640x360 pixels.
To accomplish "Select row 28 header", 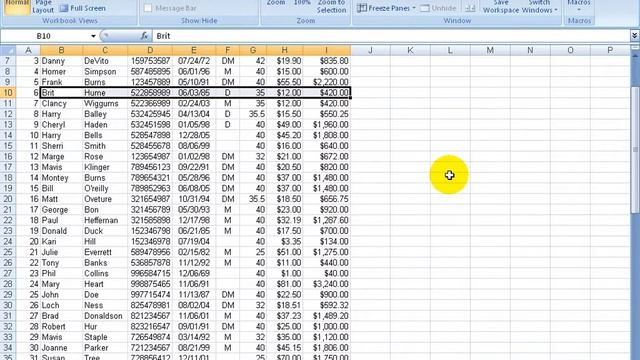I will click(8, 284).
